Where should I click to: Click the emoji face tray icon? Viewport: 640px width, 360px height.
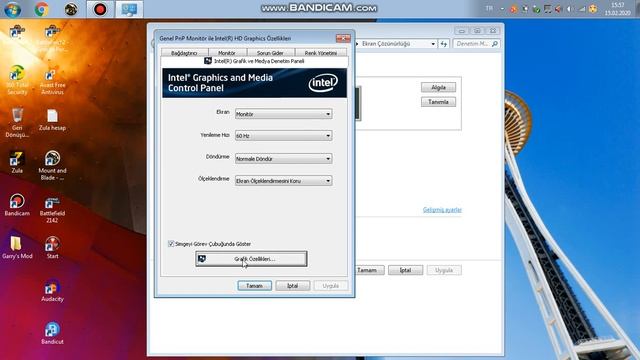(x=593, y=9)
